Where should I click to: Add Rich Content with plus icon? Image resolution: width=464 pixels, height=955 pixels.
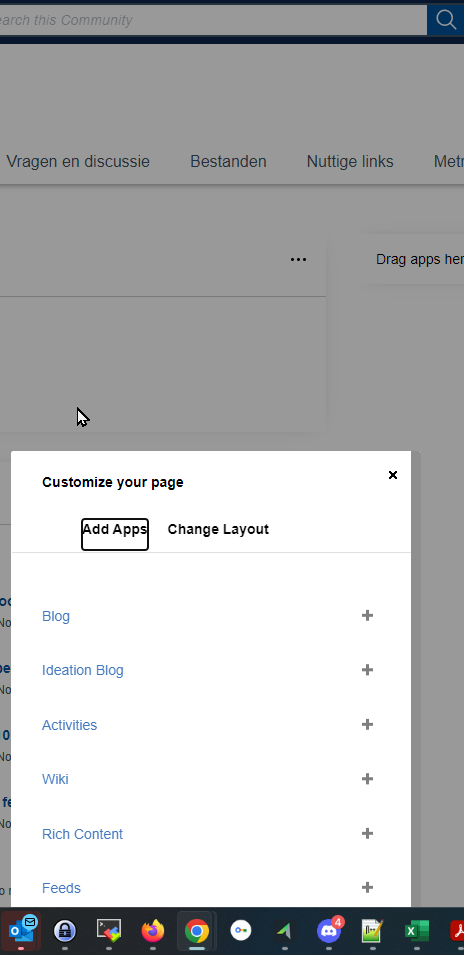click(x=367, y=834)
